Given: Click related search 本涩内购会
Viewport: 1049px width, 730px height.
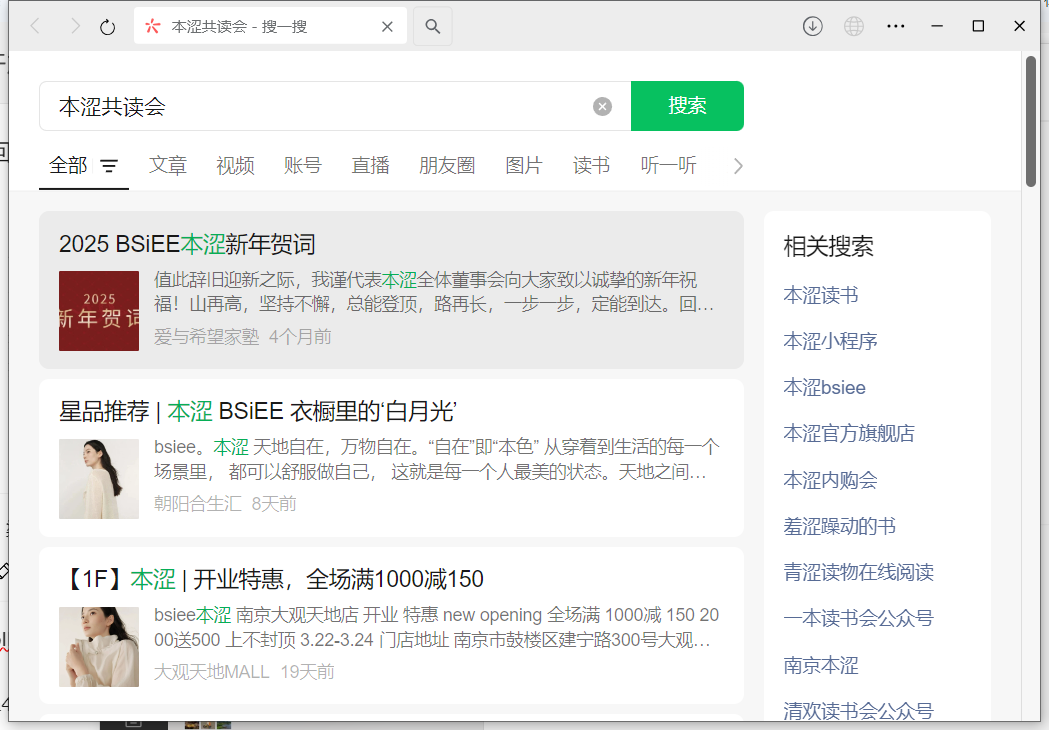Looking at the screenshot, I should 830,480.
